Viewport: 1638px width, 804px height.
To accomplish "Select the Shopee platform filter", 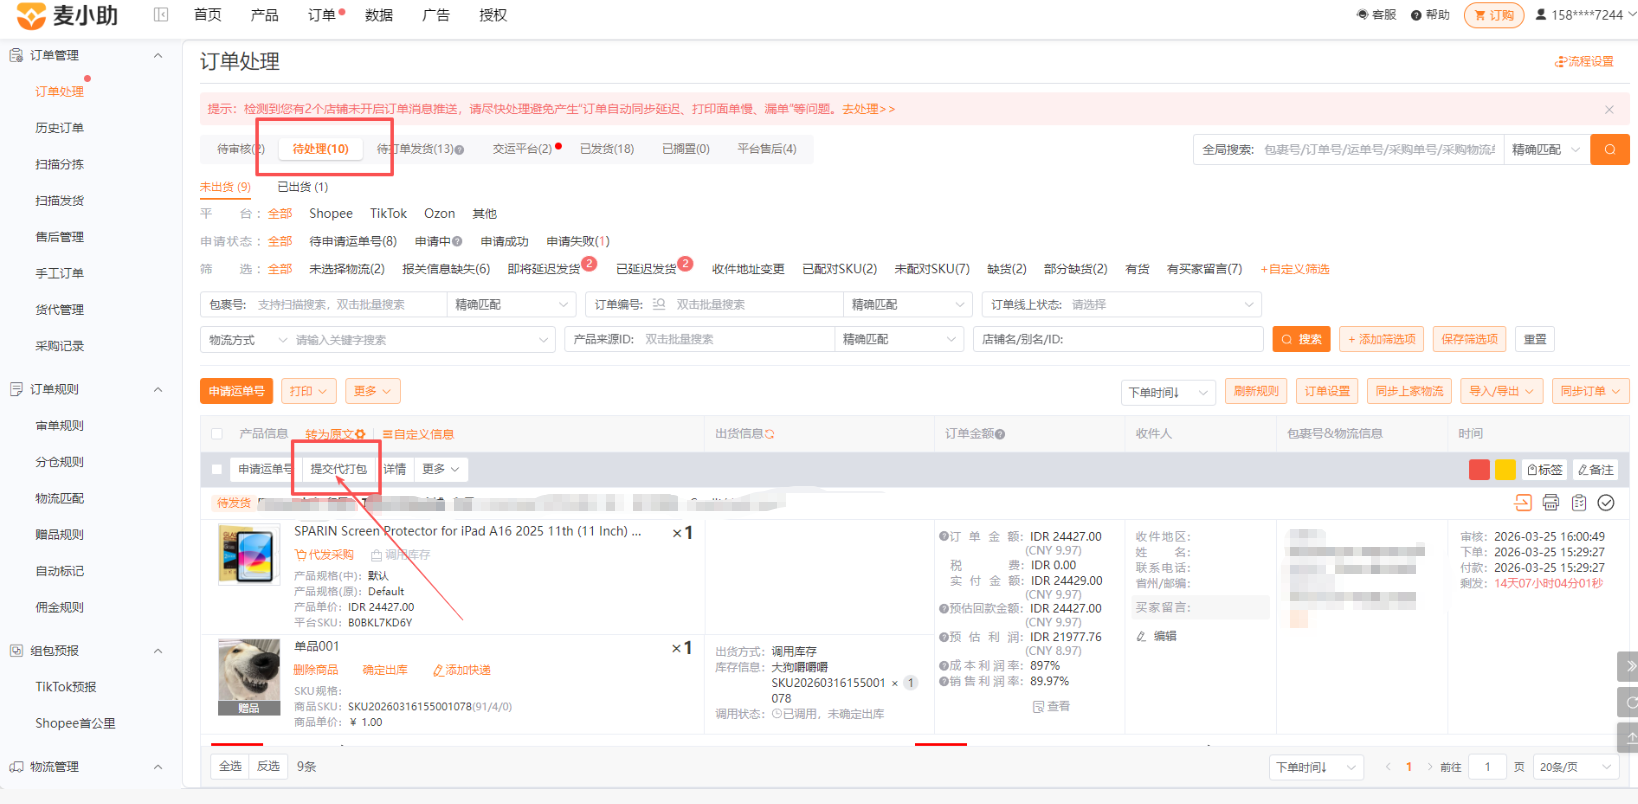I will 331,214.
